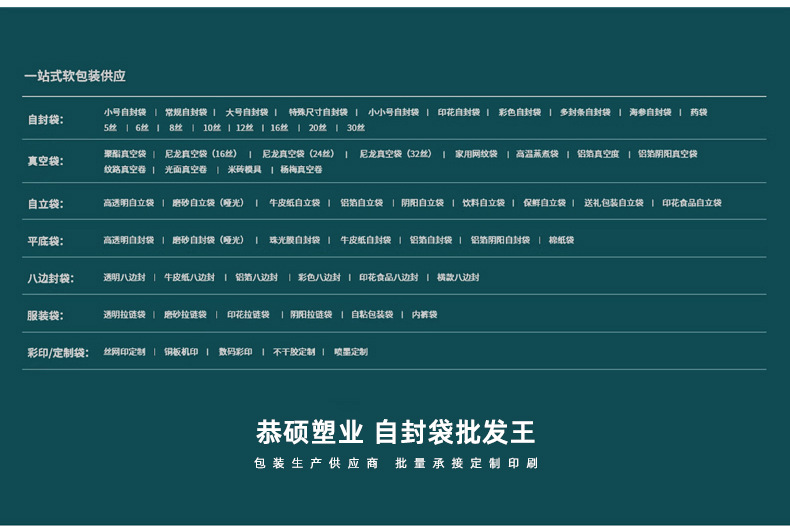Image resolution: width=790 pixels, height=526 pixels.
Task: Select the 牛皮纸自封袋 link
Action: click(x=366, y=240)
